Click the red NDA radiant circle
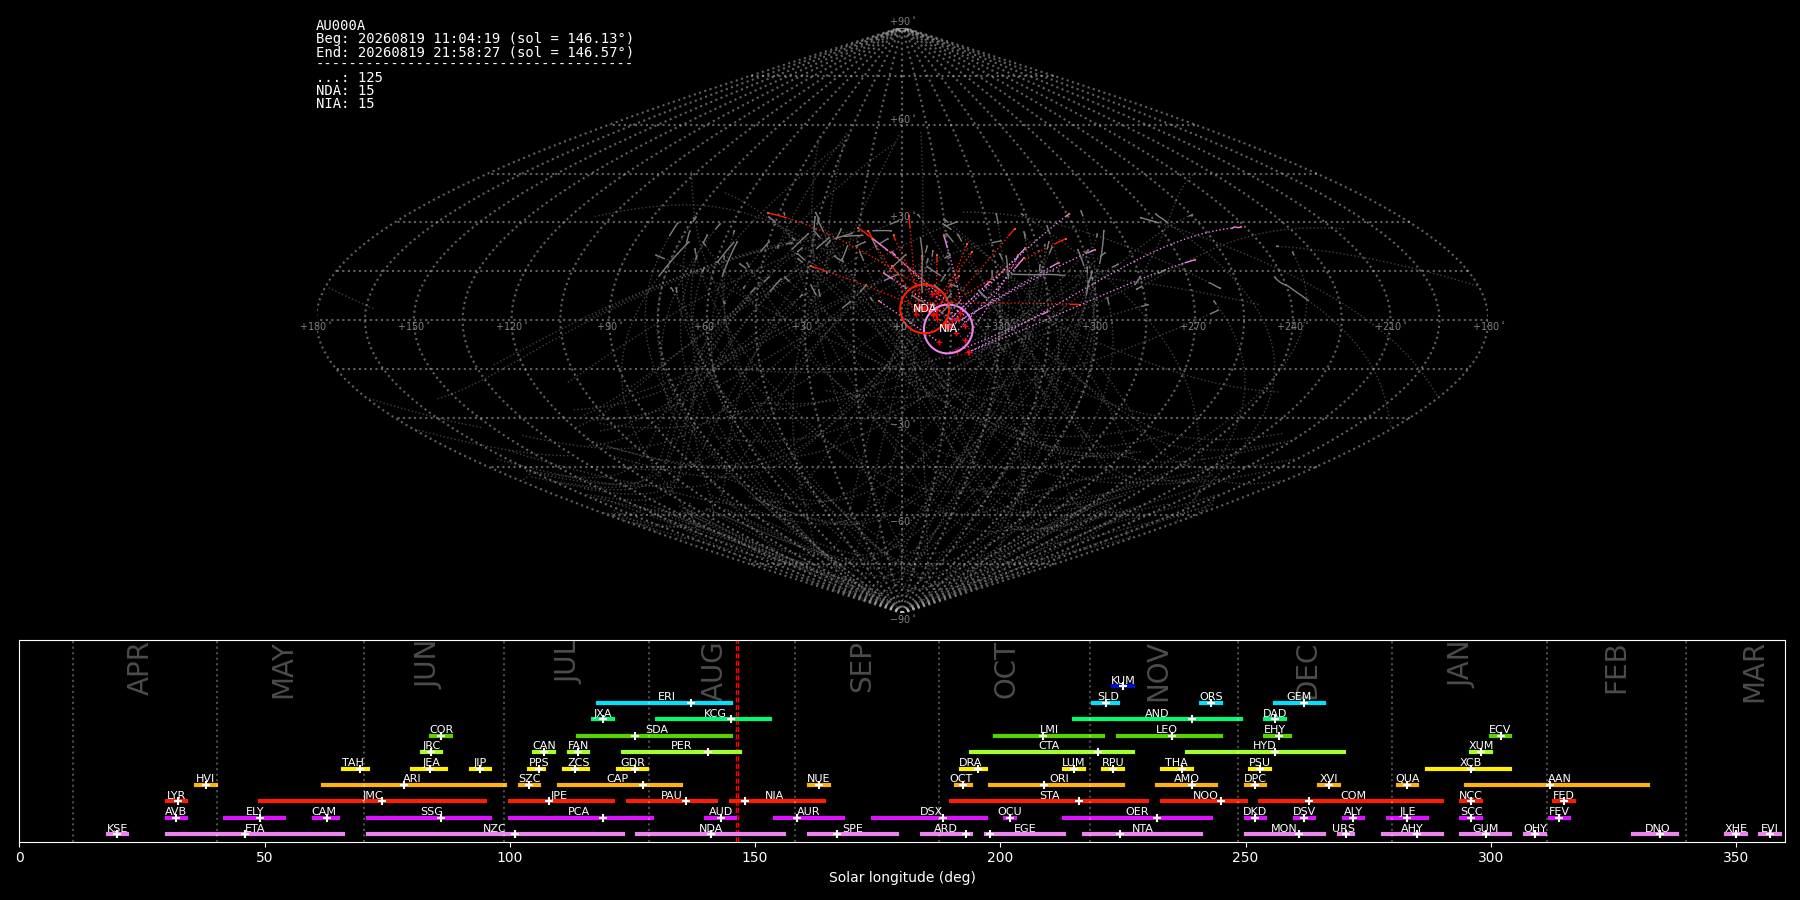This screenshot has height=900, width=1800. (x=924, y=308)
